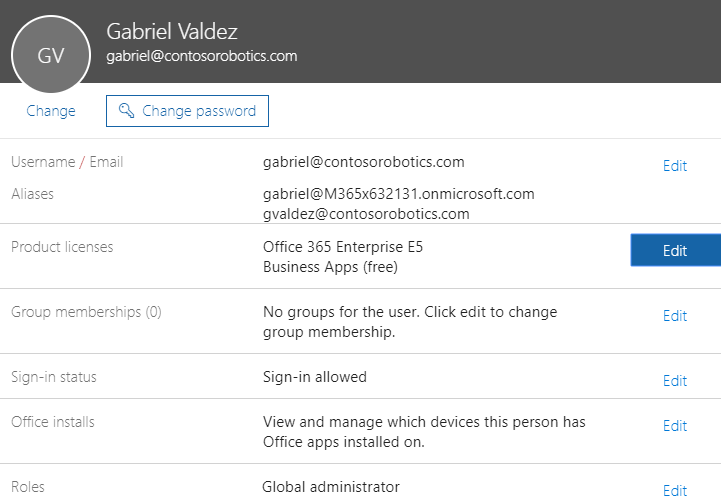Click the Office installs row label
Viewport: 721px width, 504px height.
(53, 422)
